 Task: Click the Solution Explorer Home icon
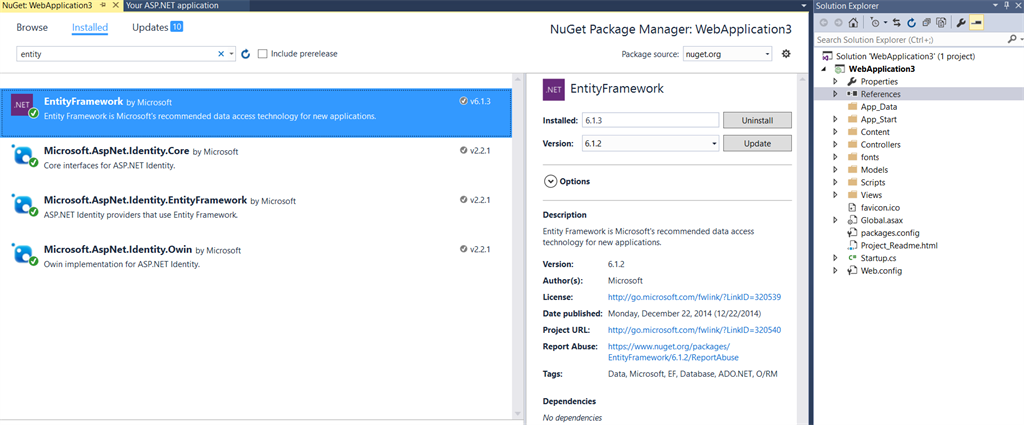(x=853, y=22)
